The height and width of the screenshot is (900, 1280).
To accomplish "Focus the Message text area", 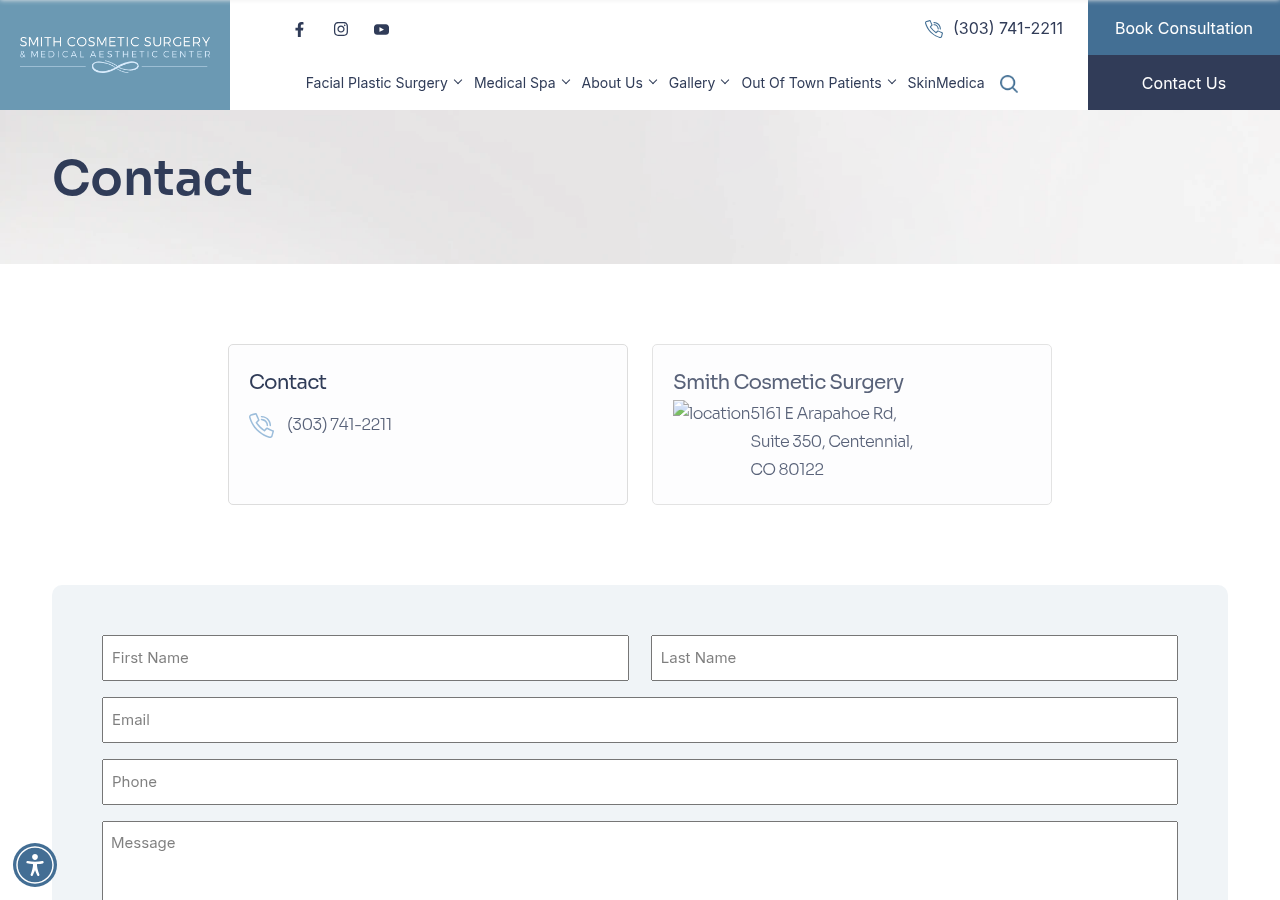I will point(640,861).
